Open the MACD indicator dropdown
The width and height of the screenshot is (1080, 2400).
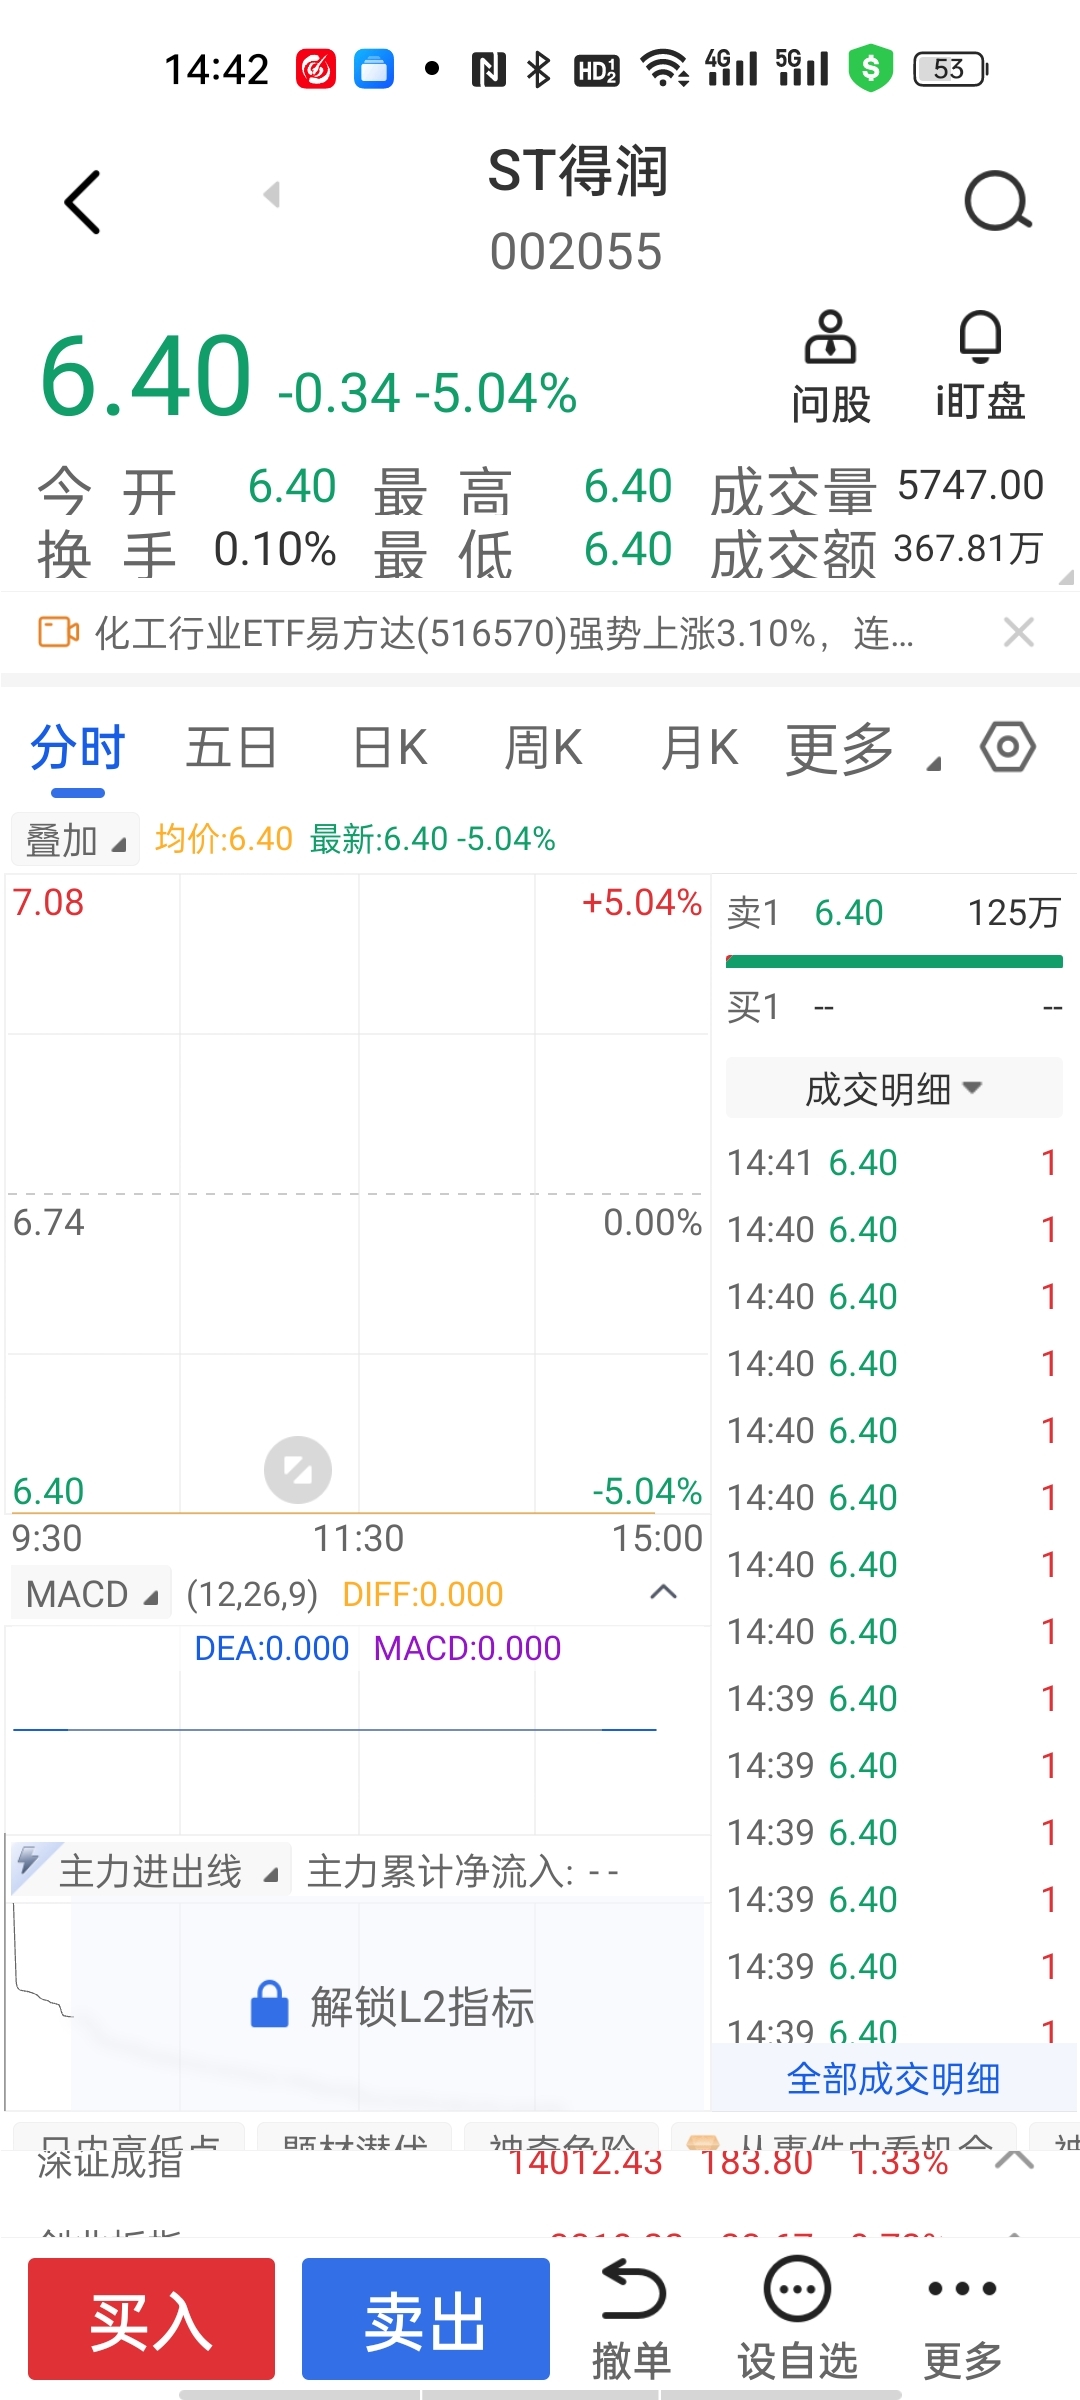(x=91, y=1594)
